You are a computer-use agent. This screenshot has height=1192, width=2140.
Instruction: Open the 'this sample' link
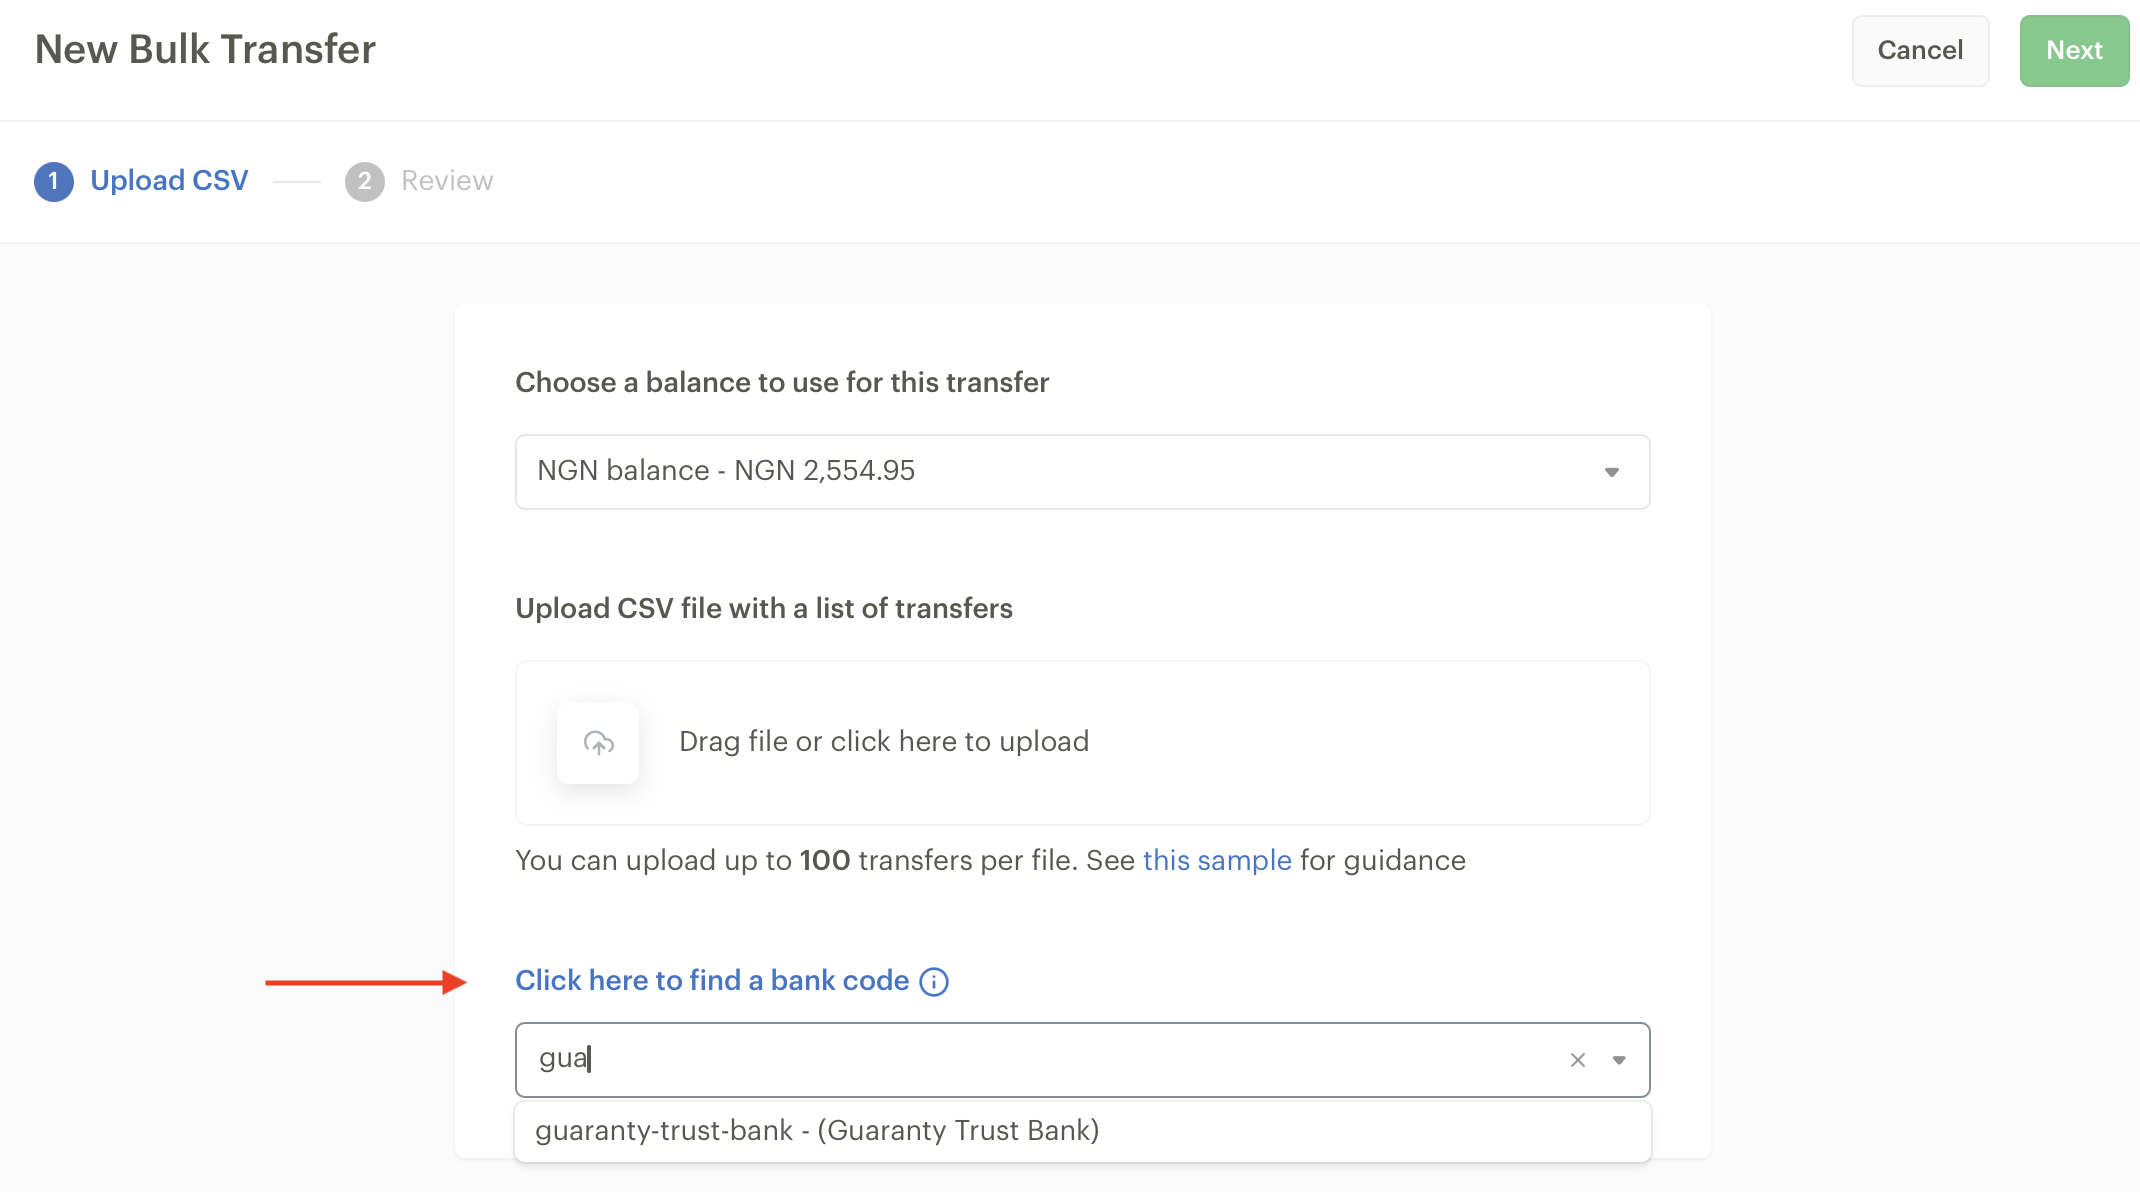[x=1217, y=861]
